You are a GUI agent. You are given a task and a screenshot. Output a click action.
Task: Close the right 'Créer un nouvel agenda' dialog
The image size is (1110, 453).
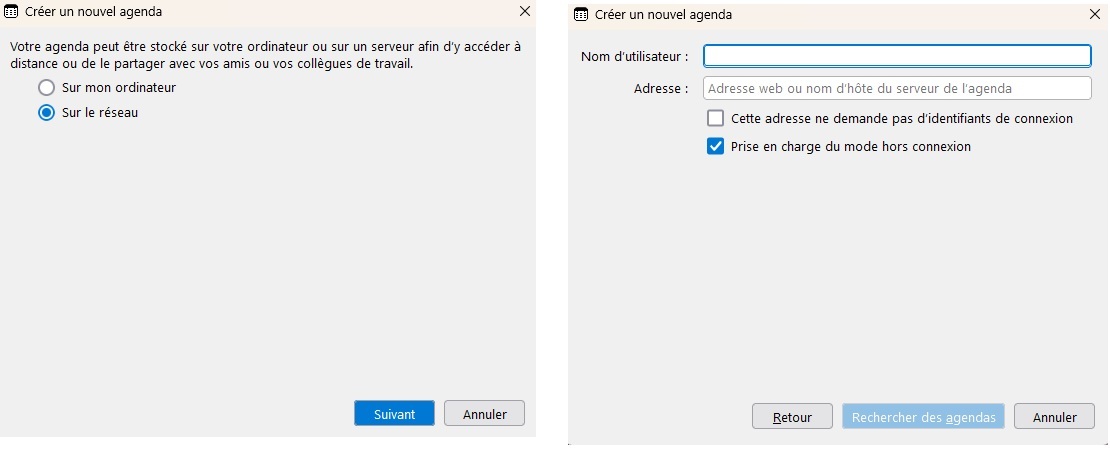click(1093, 15)
